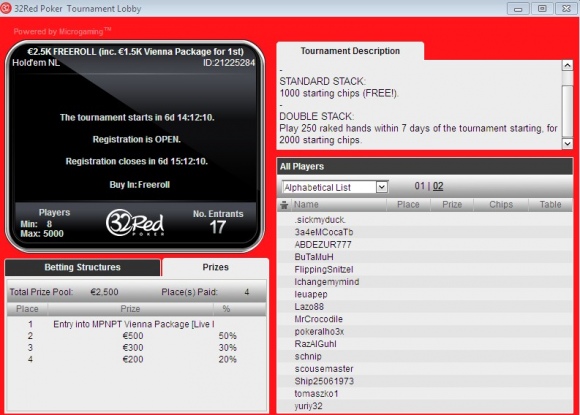580x415 pixels.
Task: Click the 32Red title bar app icon
Action: click(6, 8)
